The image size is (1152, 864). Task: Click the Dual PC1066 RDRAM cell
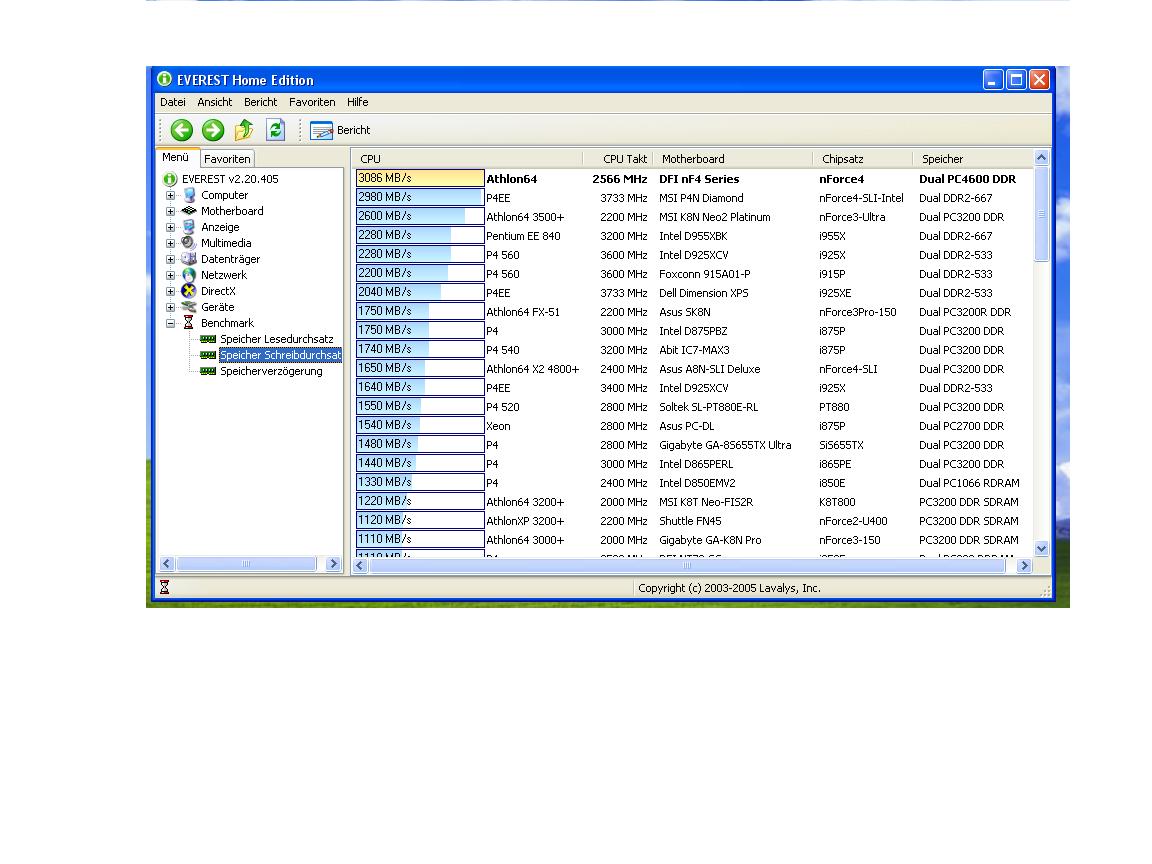(x=969, y=483)
